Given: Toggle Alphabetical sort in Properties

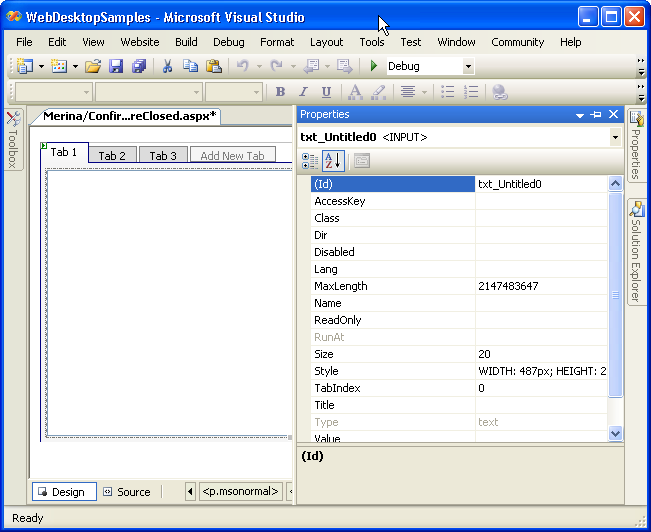Looking at the screenshot, I should [333, 160].
